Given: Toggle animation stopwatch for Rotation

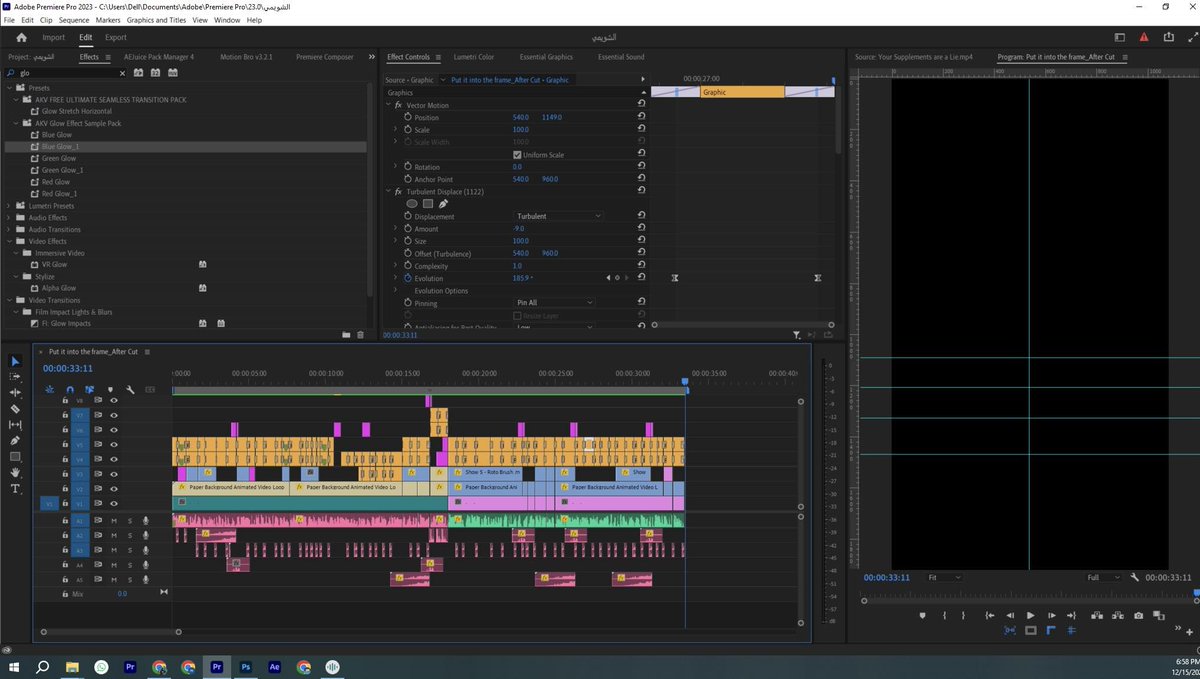Looking at the screenshot, I should click(x=408, y=167).
